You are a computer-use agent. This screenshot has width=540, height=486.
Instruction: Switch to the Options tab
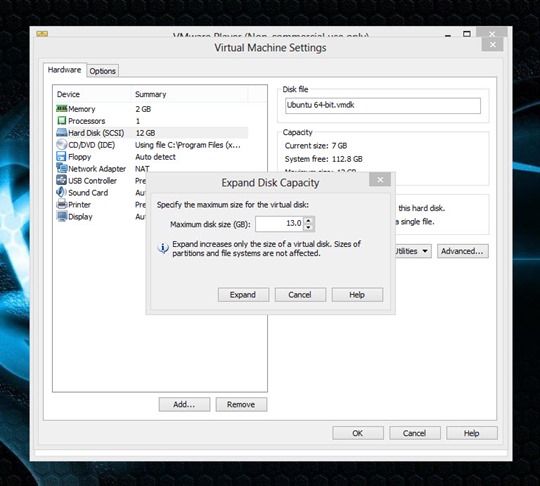[x=103, y=71]
